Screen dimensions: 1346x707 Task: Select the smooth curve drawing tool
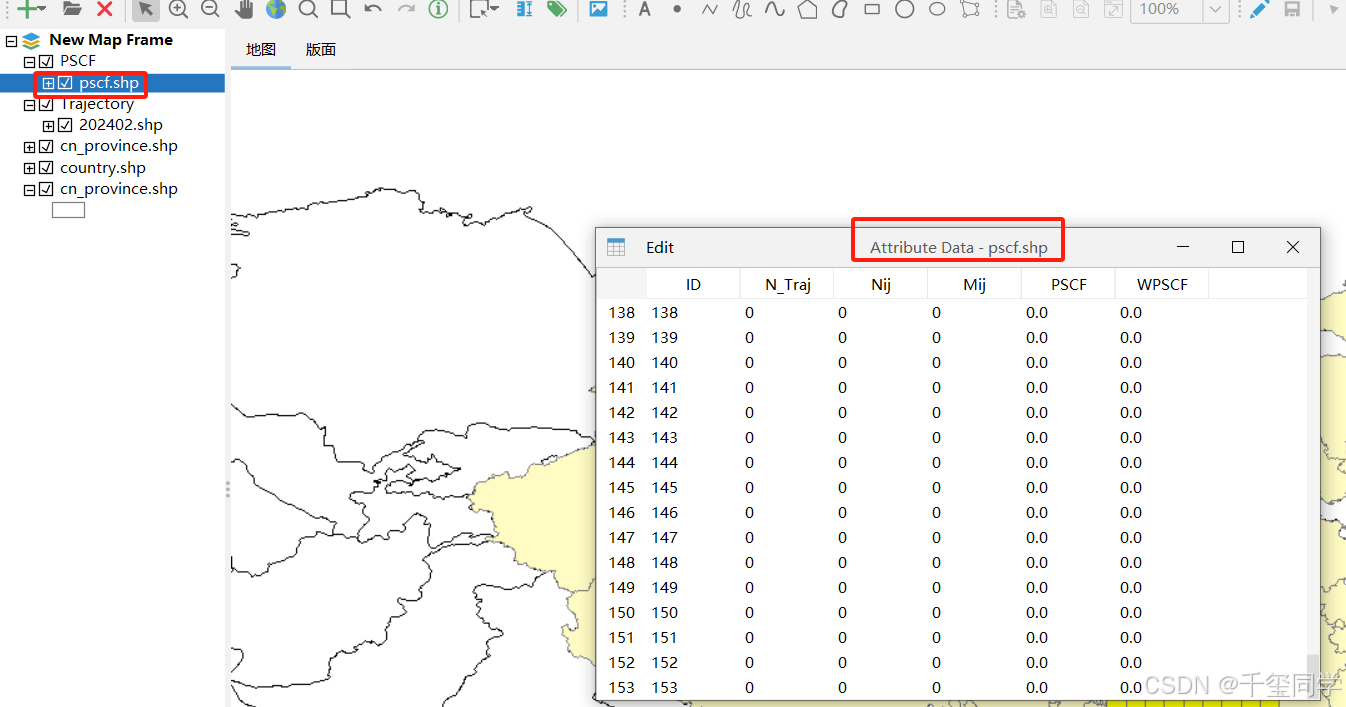click(x=774, y=9)
